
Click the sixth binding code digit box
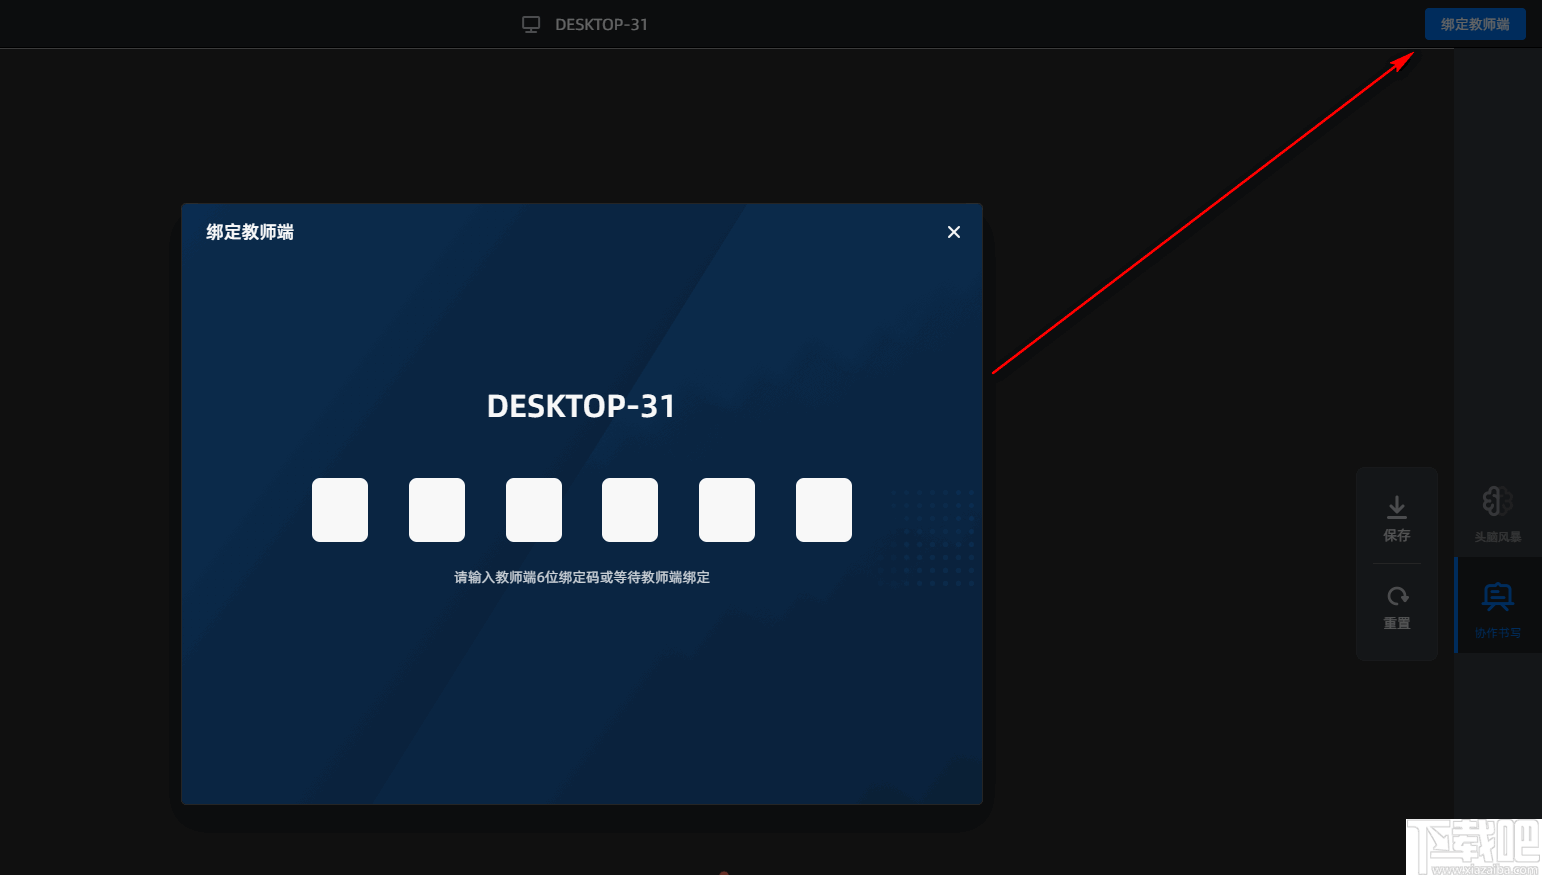click(824, 510)
